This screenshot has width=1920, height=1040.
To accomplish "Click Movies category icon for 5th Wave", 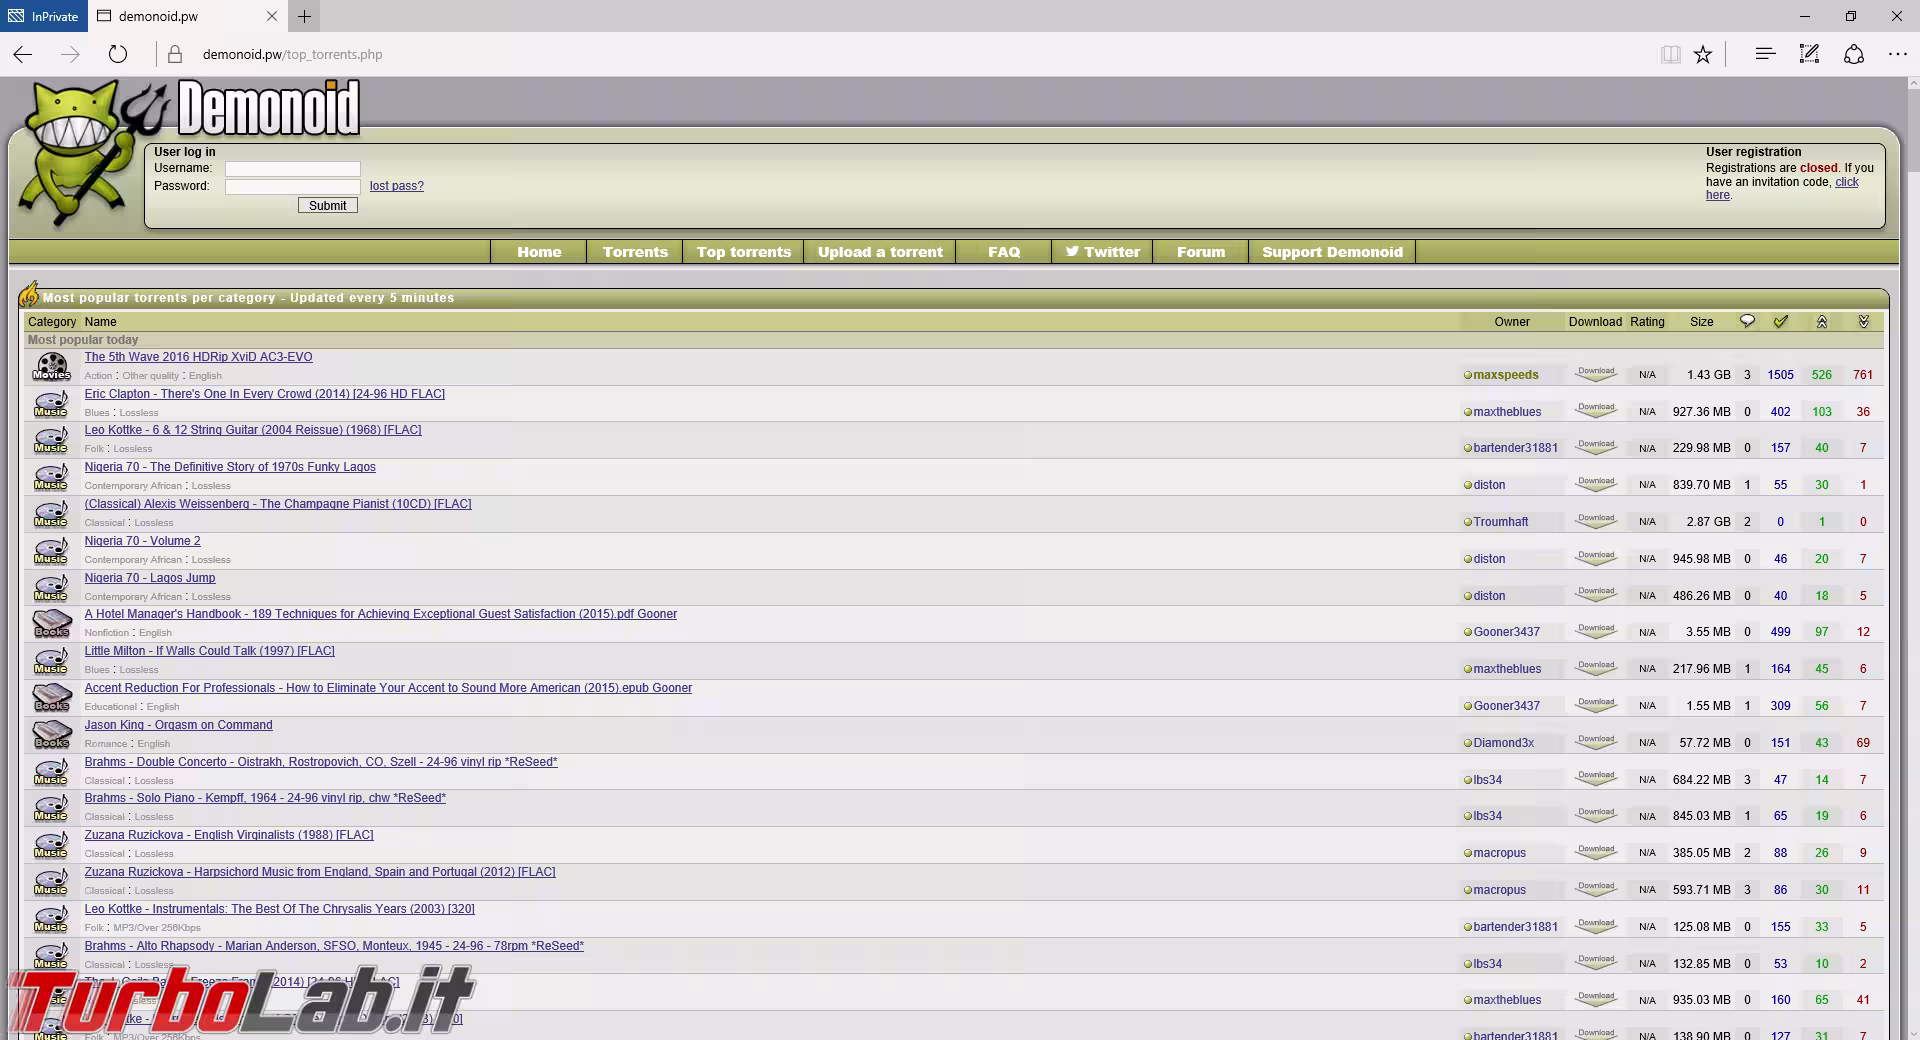I will 51,367.
